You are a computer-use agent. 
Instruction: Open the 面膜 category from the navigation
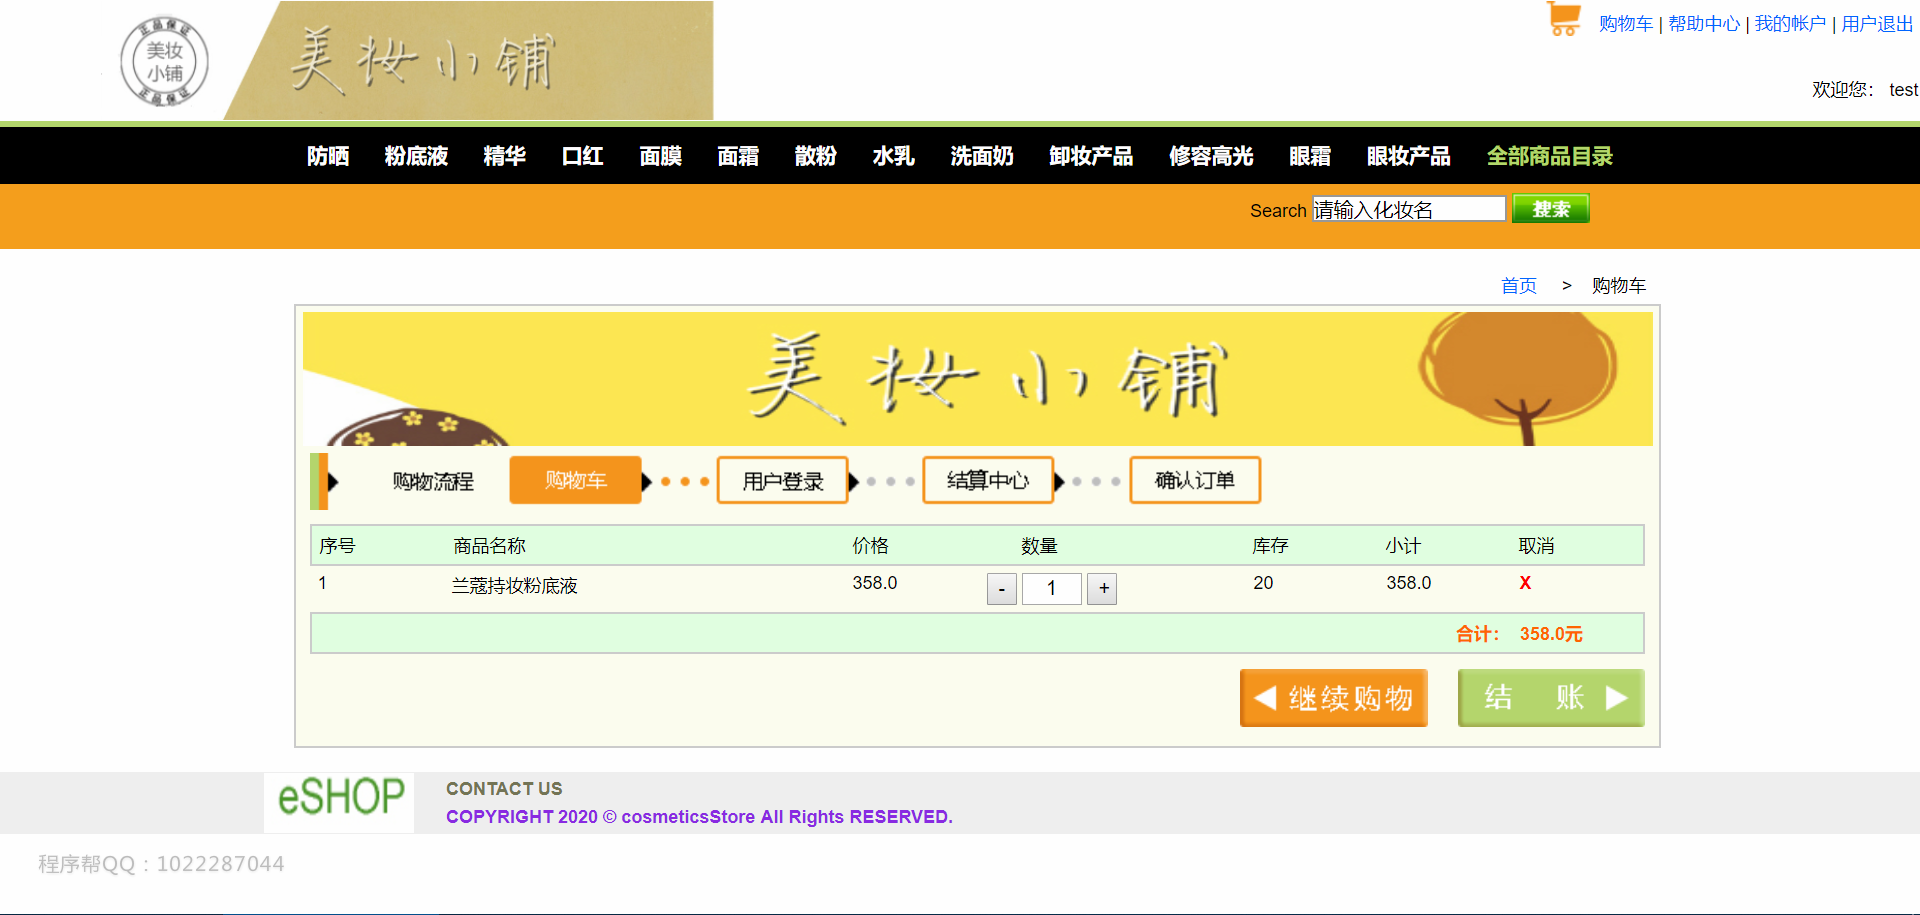pos(660,156)
